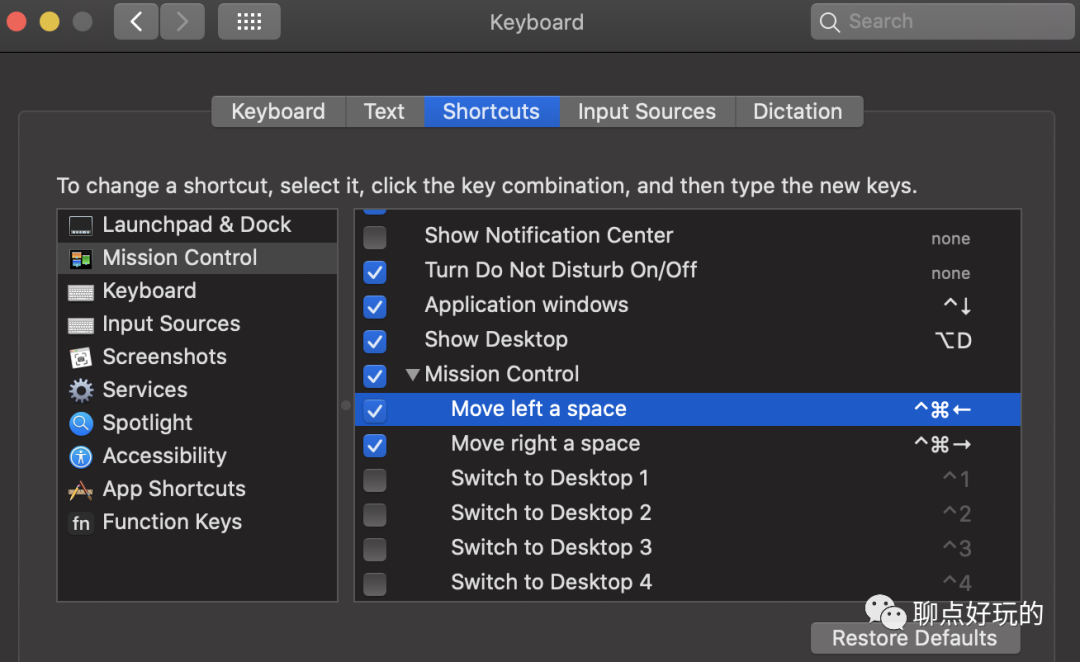
Task: Click the Mission Control sidebar icon
Action: [81, 258]
